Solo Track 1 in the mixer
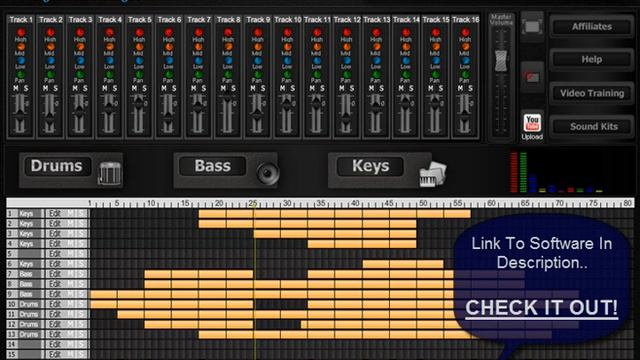This screenshot has height=360, width=640. pyautogui.click(x=26, y=88)
